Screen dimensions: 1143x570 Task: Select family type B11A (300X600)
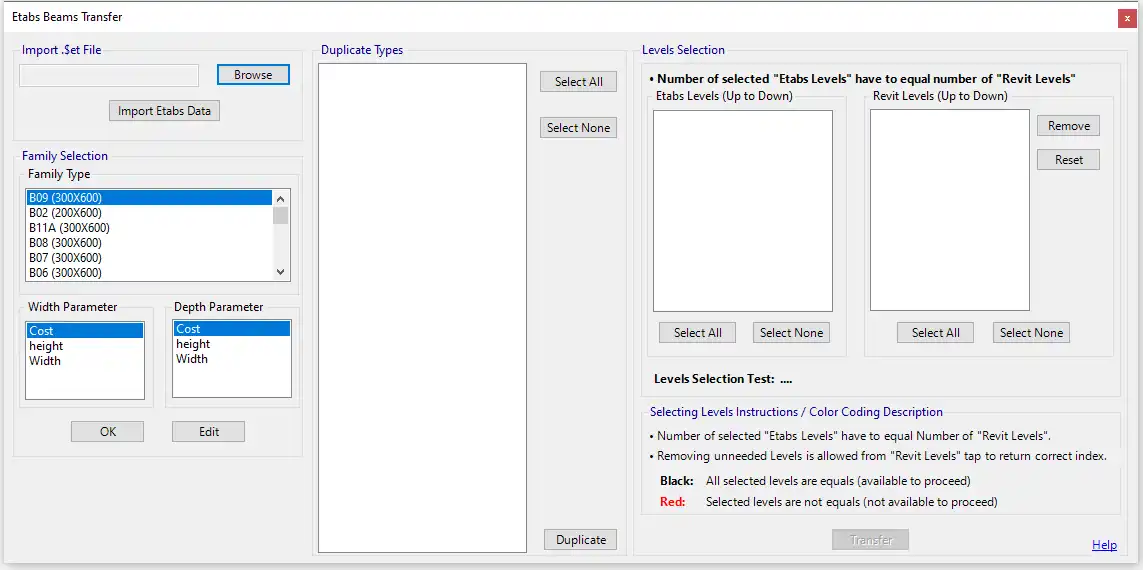(149, 227)
